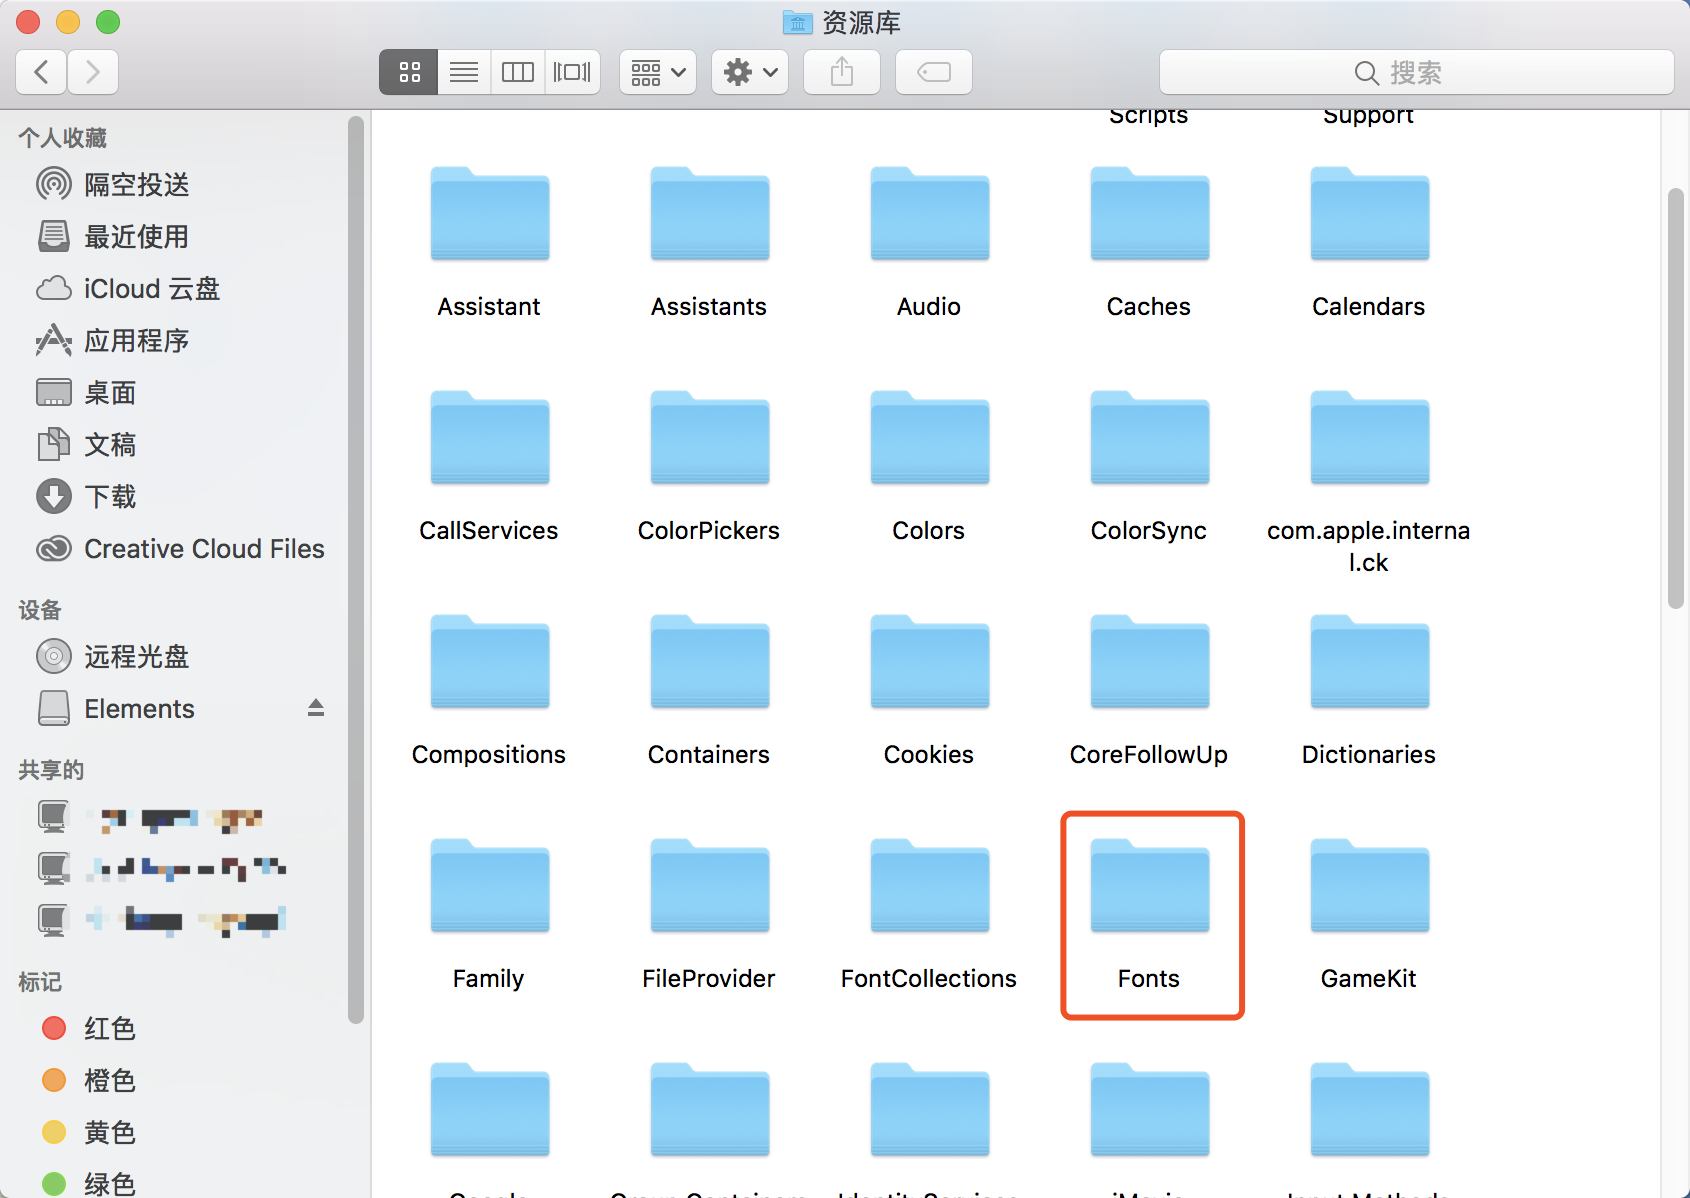Select the Caches folder icon
The image size is (1690, 1198).
click(x=1149, y=216)
